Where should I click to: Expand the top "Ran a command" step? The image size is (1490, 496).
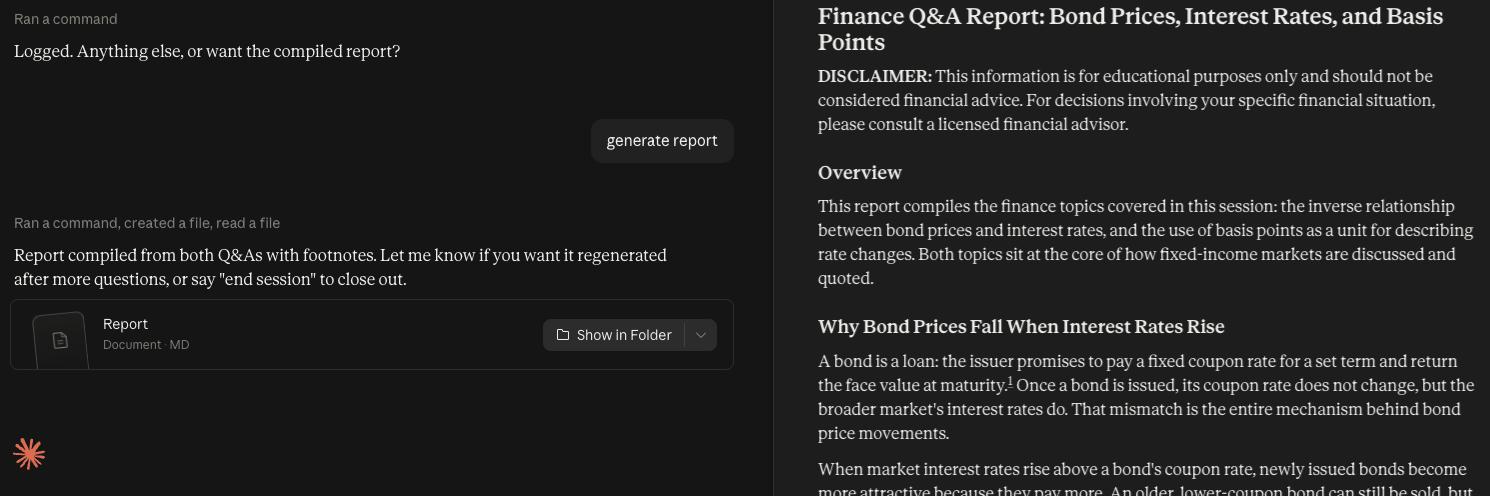coord(65,19)
